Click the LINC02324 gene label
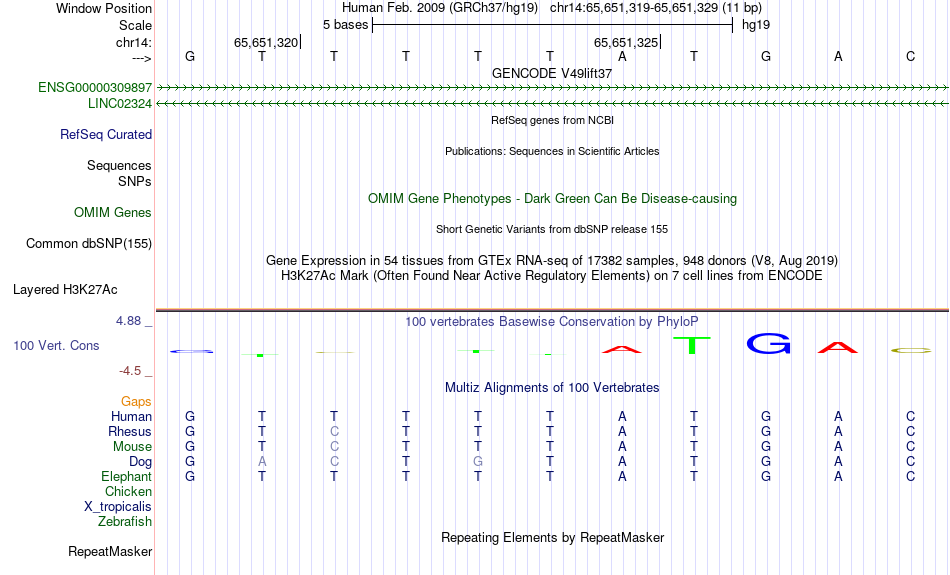 [x=120, y=104]
